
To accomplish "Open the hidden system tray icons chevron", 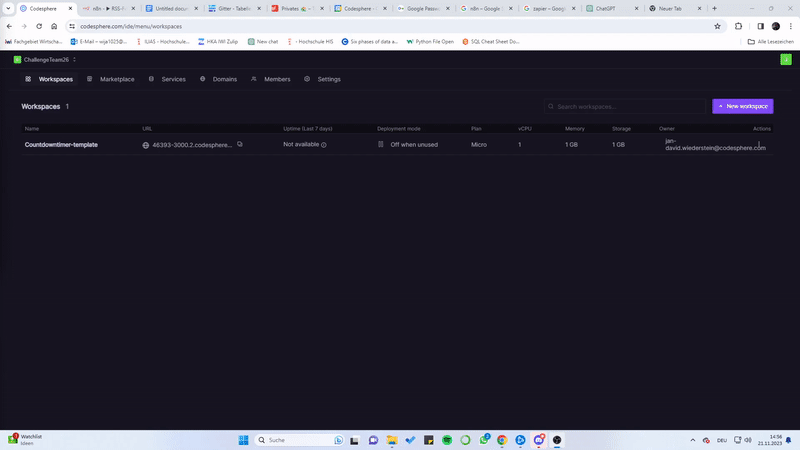I will [x=693, y=440].
